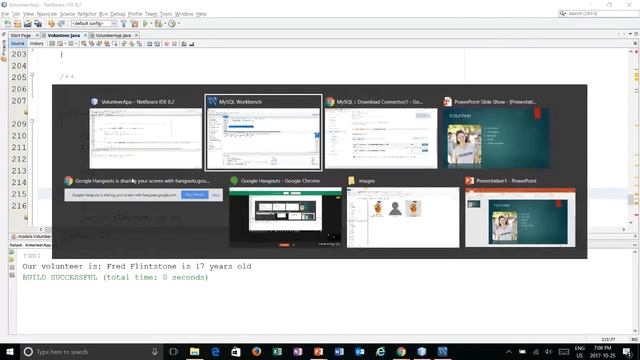Viewport: 640px width, 360px height.
Task: Click the Windows Start button
Action: (x=10, y=352)
